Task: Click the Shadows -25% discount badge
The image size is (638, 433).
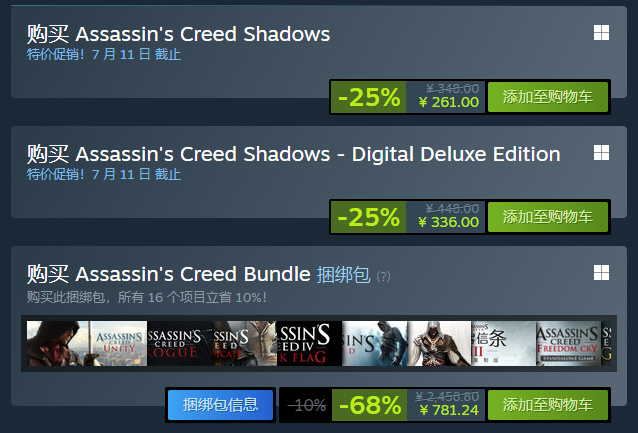Action: [x=368, y=98]
